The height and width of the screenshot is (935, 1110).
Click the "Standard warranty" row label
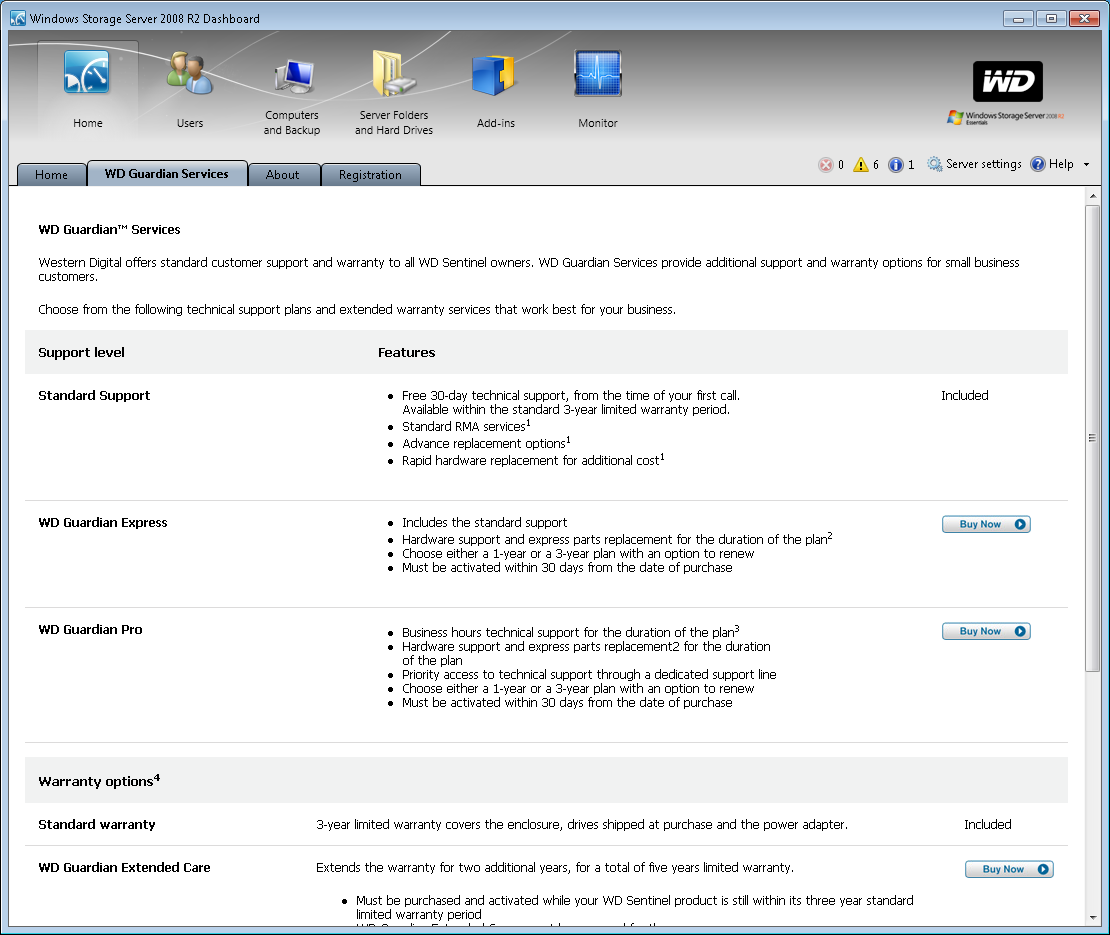tap(96, 825)
